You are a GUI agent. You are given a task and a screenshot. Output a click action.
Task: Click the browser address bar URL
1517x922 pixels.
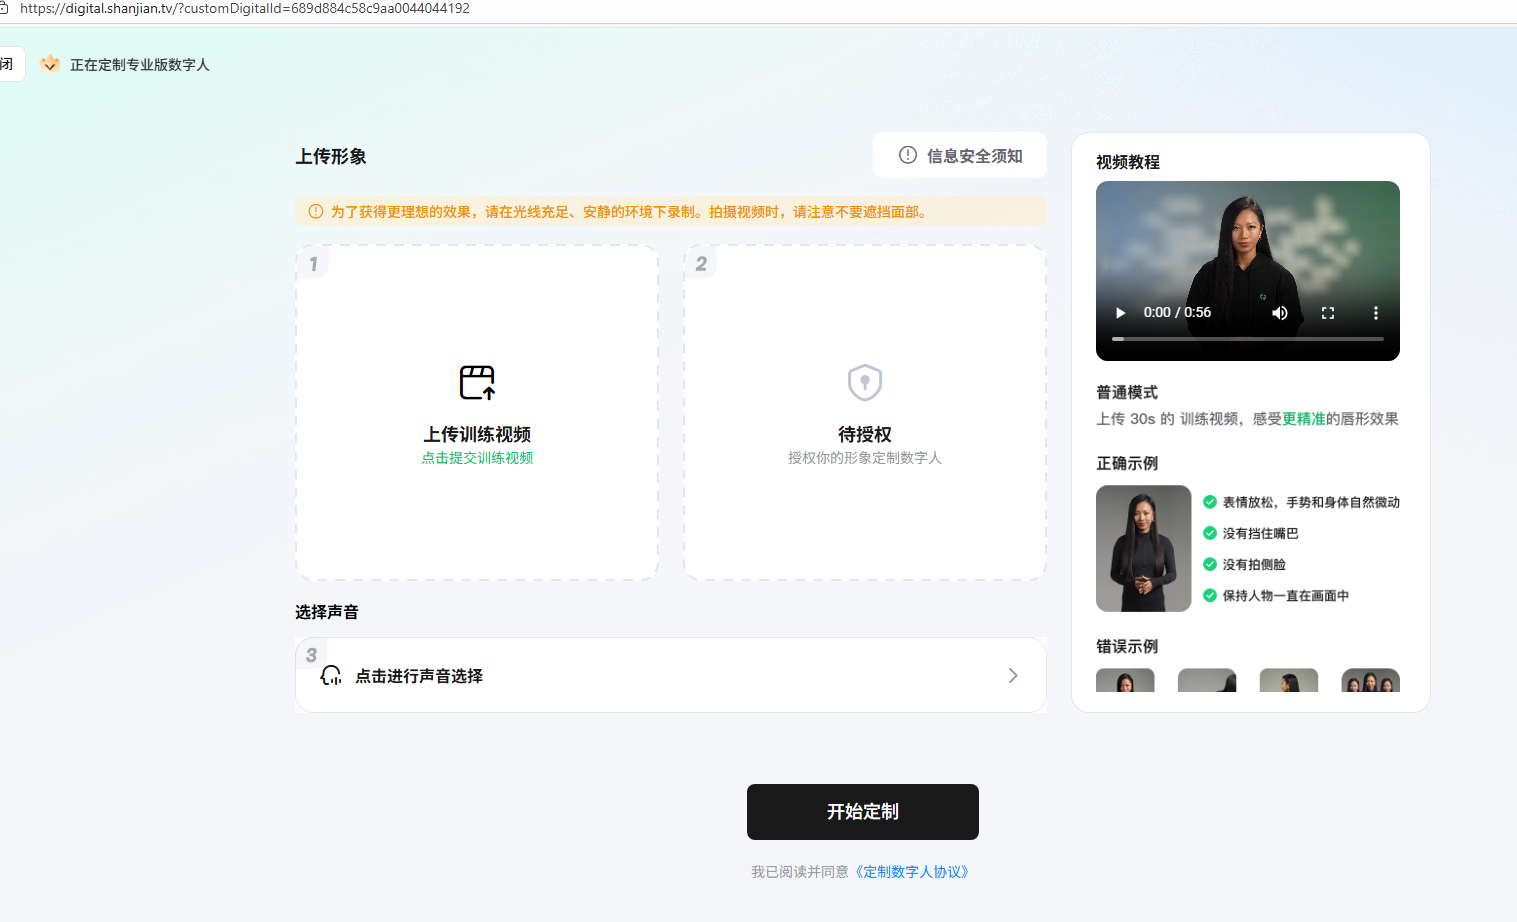[x=245, y=9]
